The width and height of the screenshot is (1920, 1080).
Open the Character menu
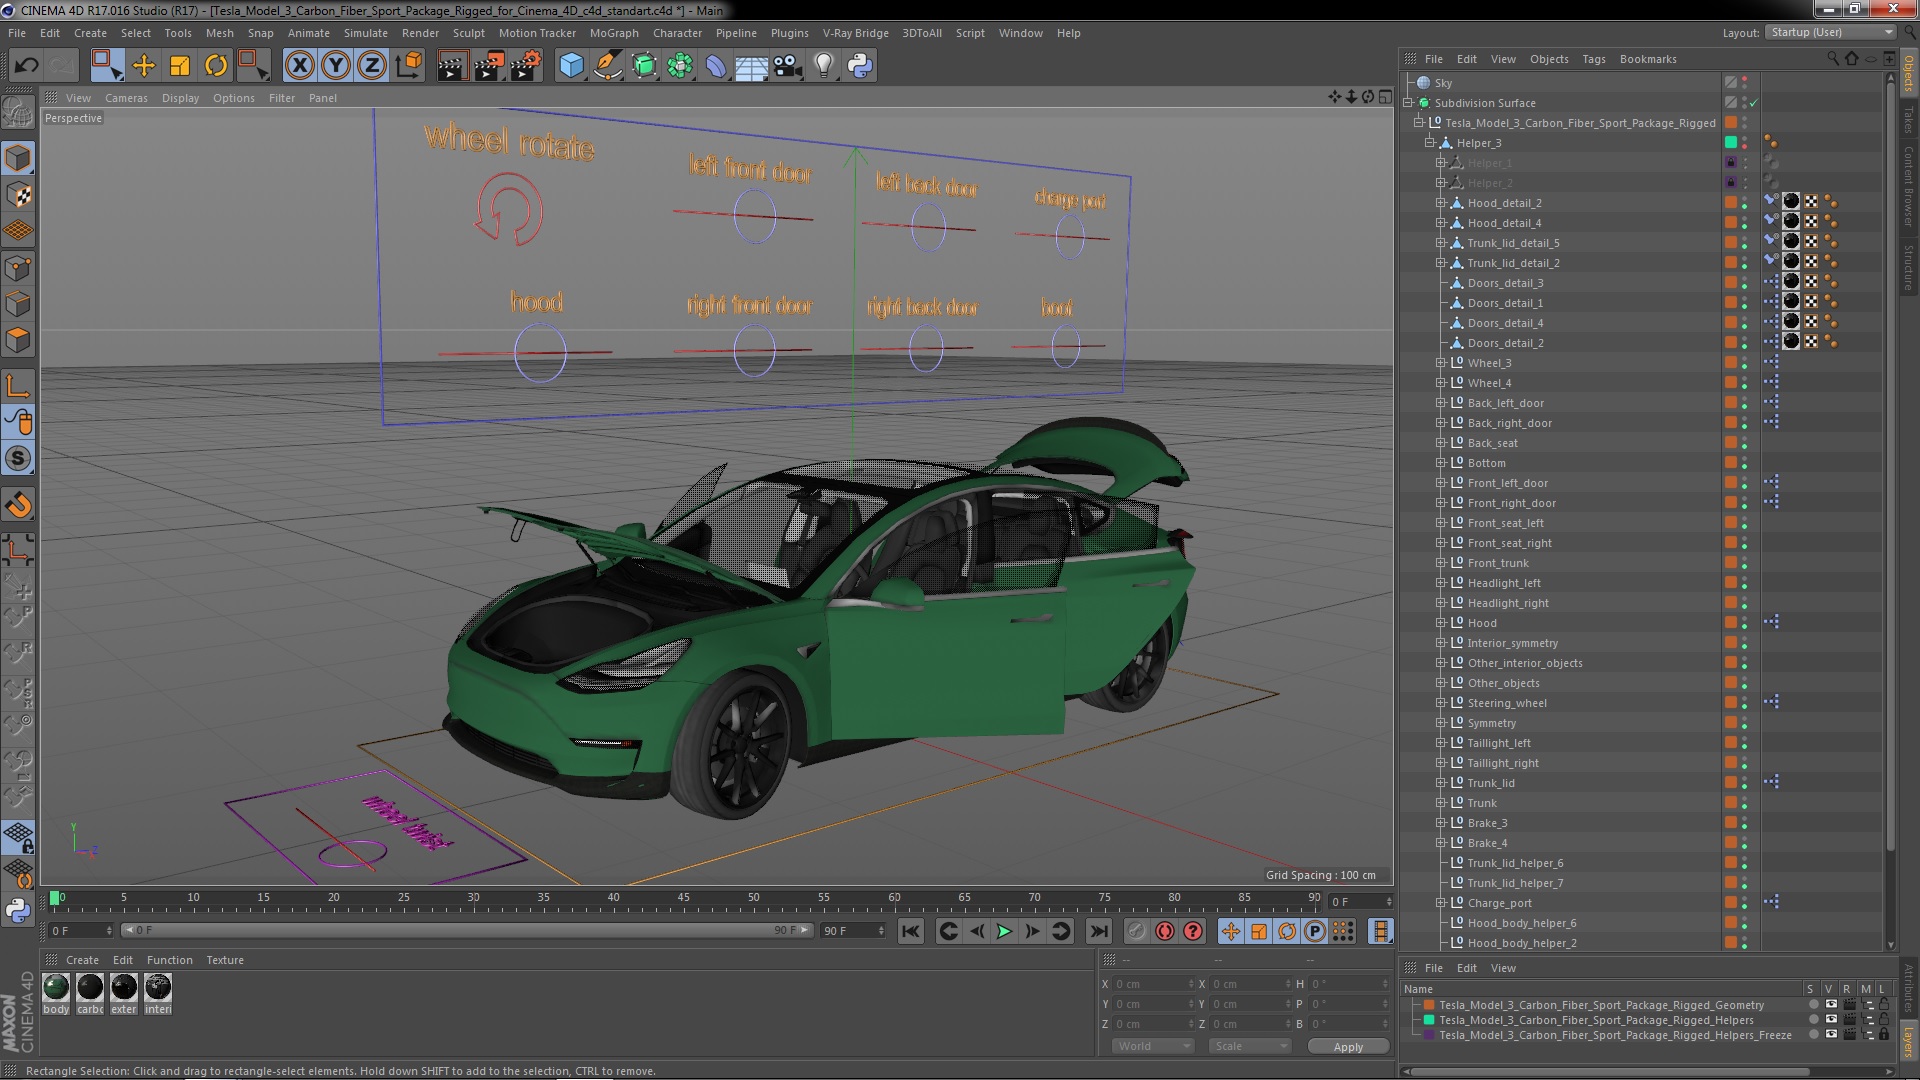pyautogui.click(x=677, y=33)
